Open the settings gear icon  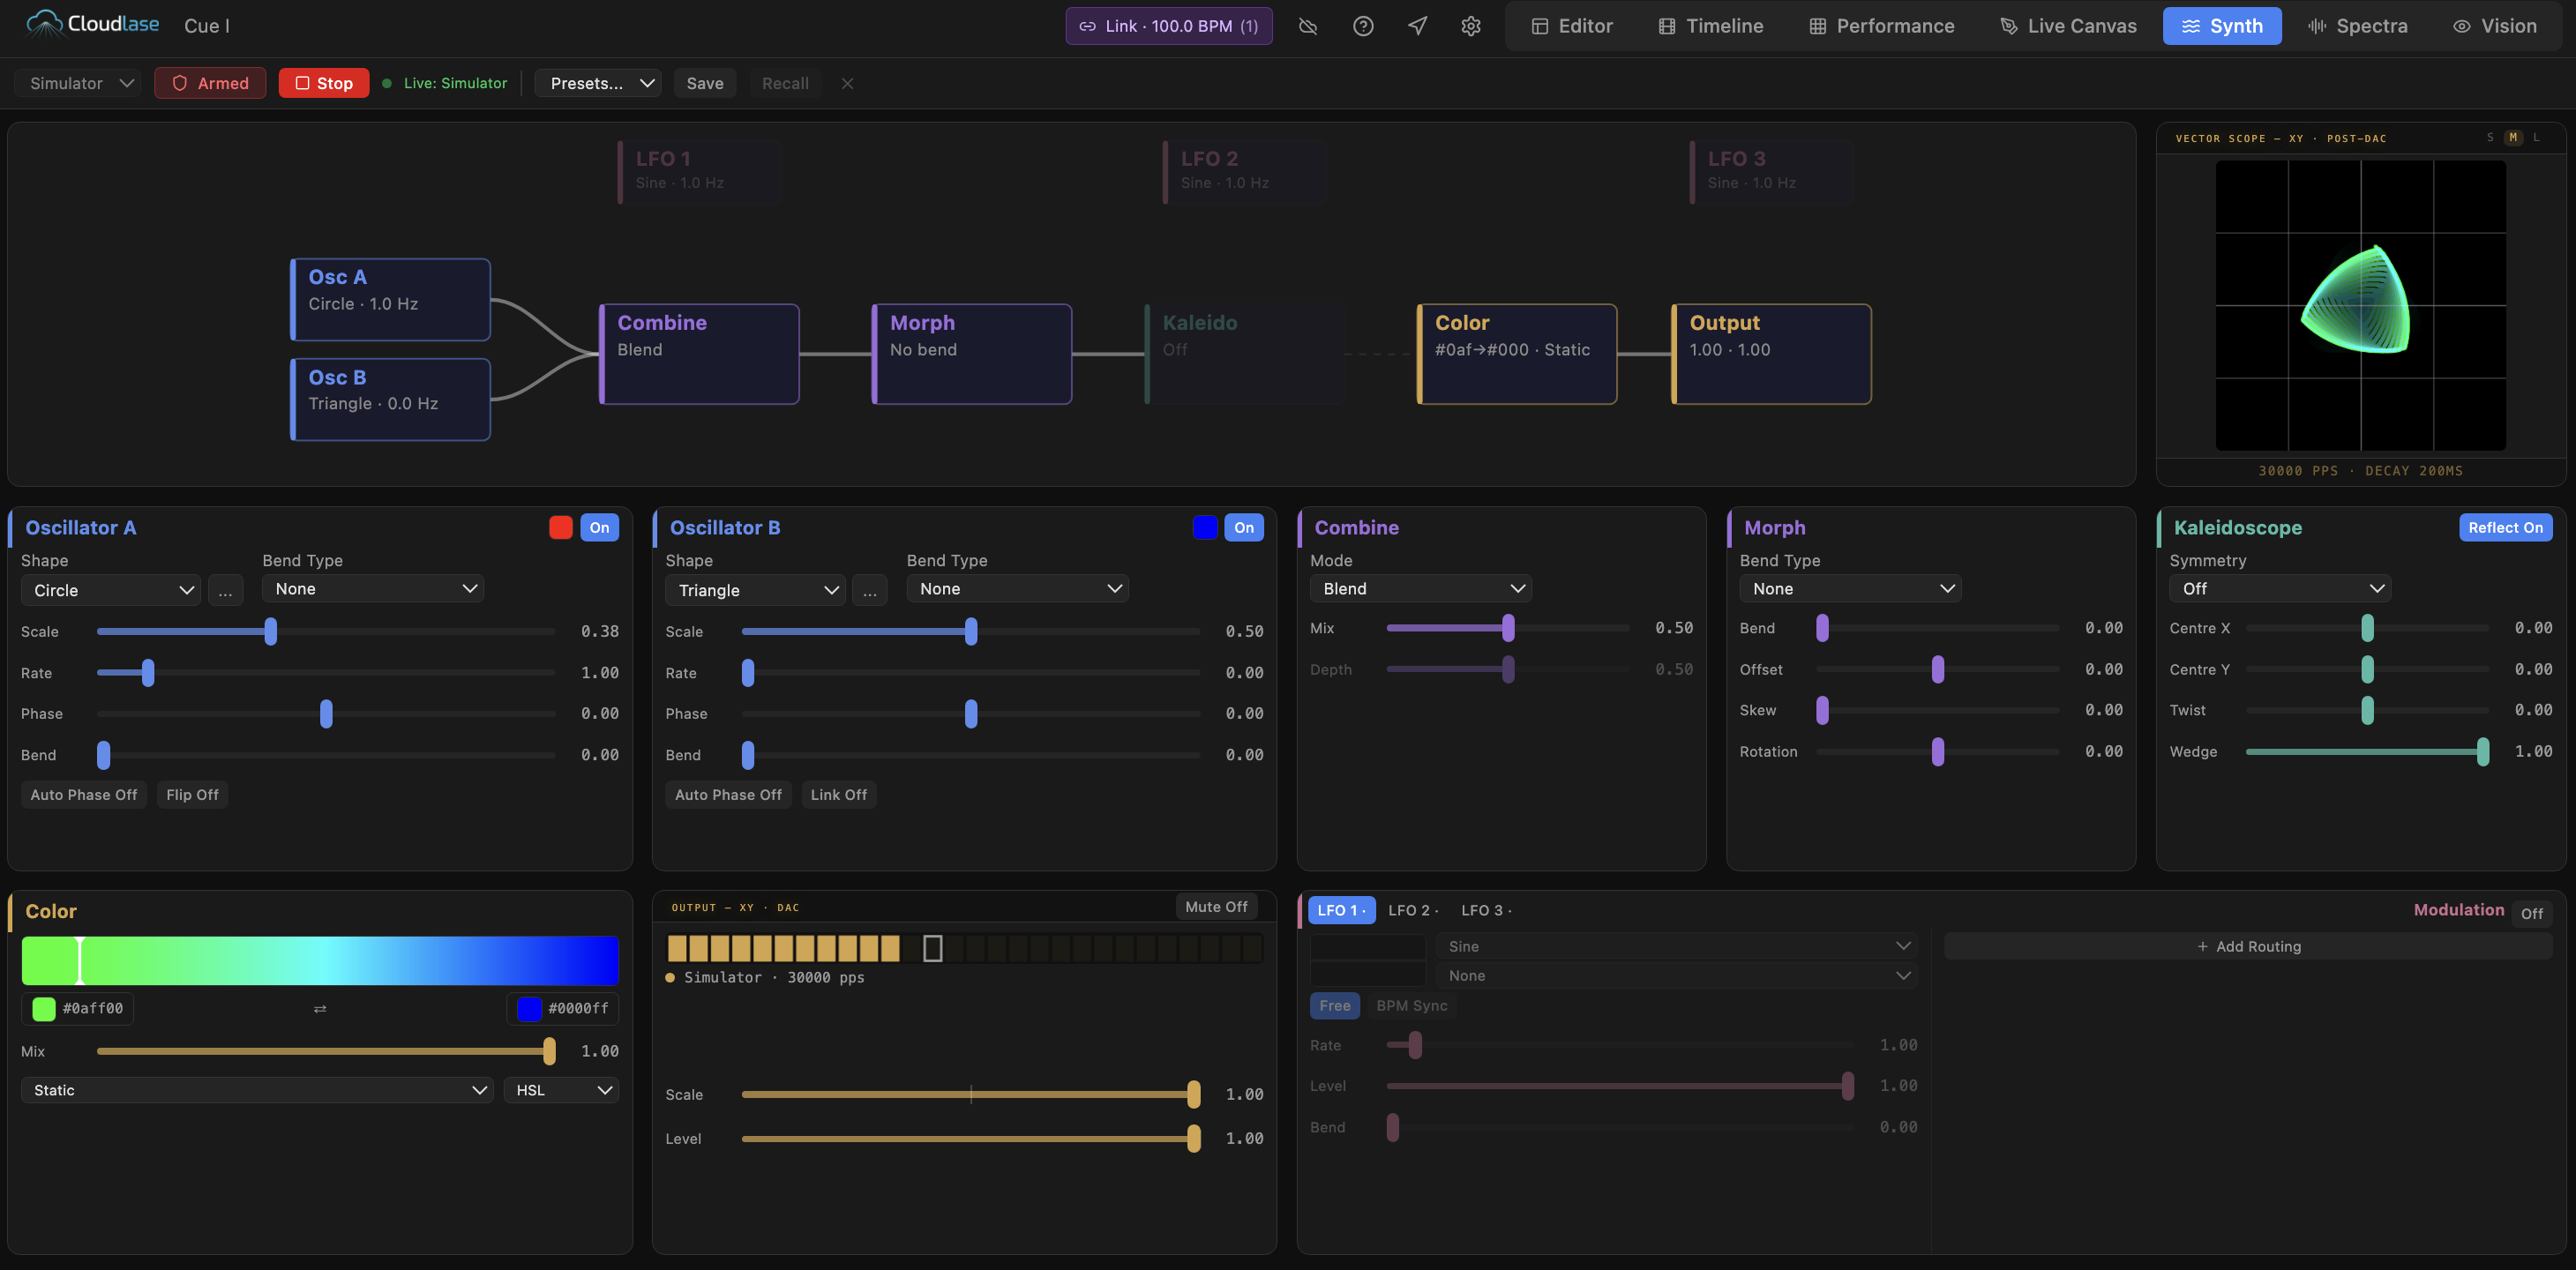click(1470, 26)
